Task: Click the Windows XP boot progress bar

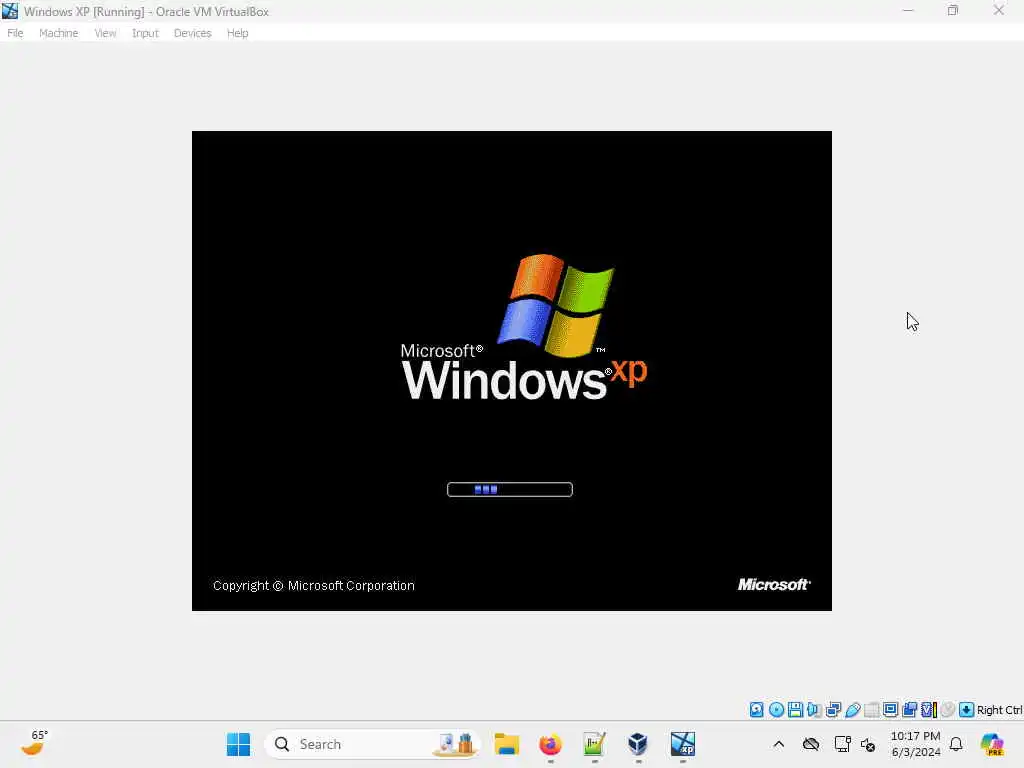Action: coord(509,490)
